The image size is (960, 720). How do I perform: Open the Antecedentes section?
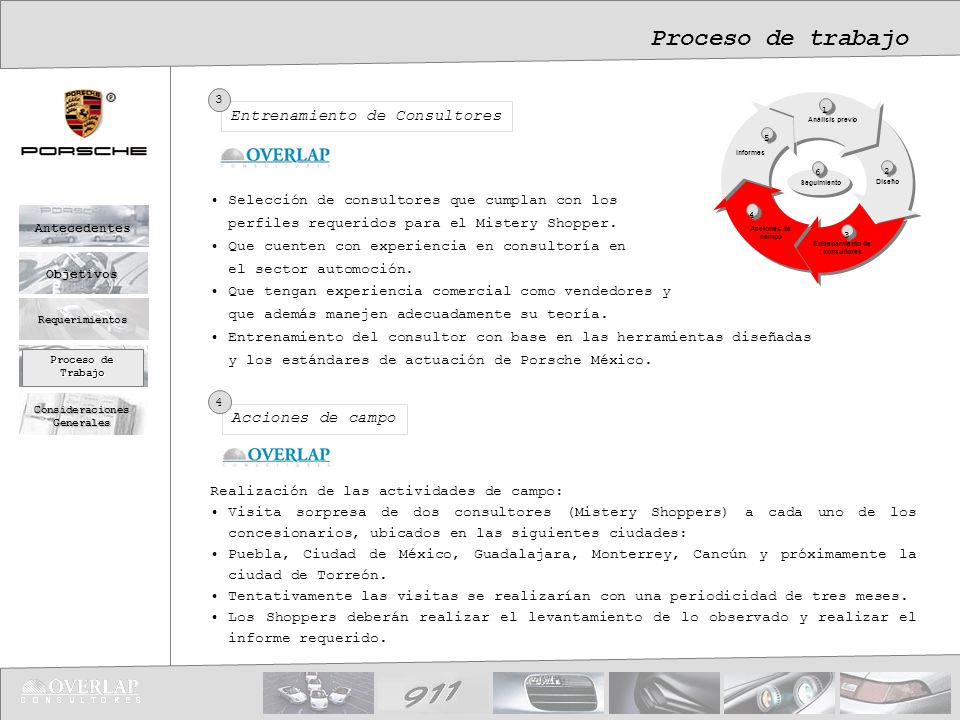84,226
